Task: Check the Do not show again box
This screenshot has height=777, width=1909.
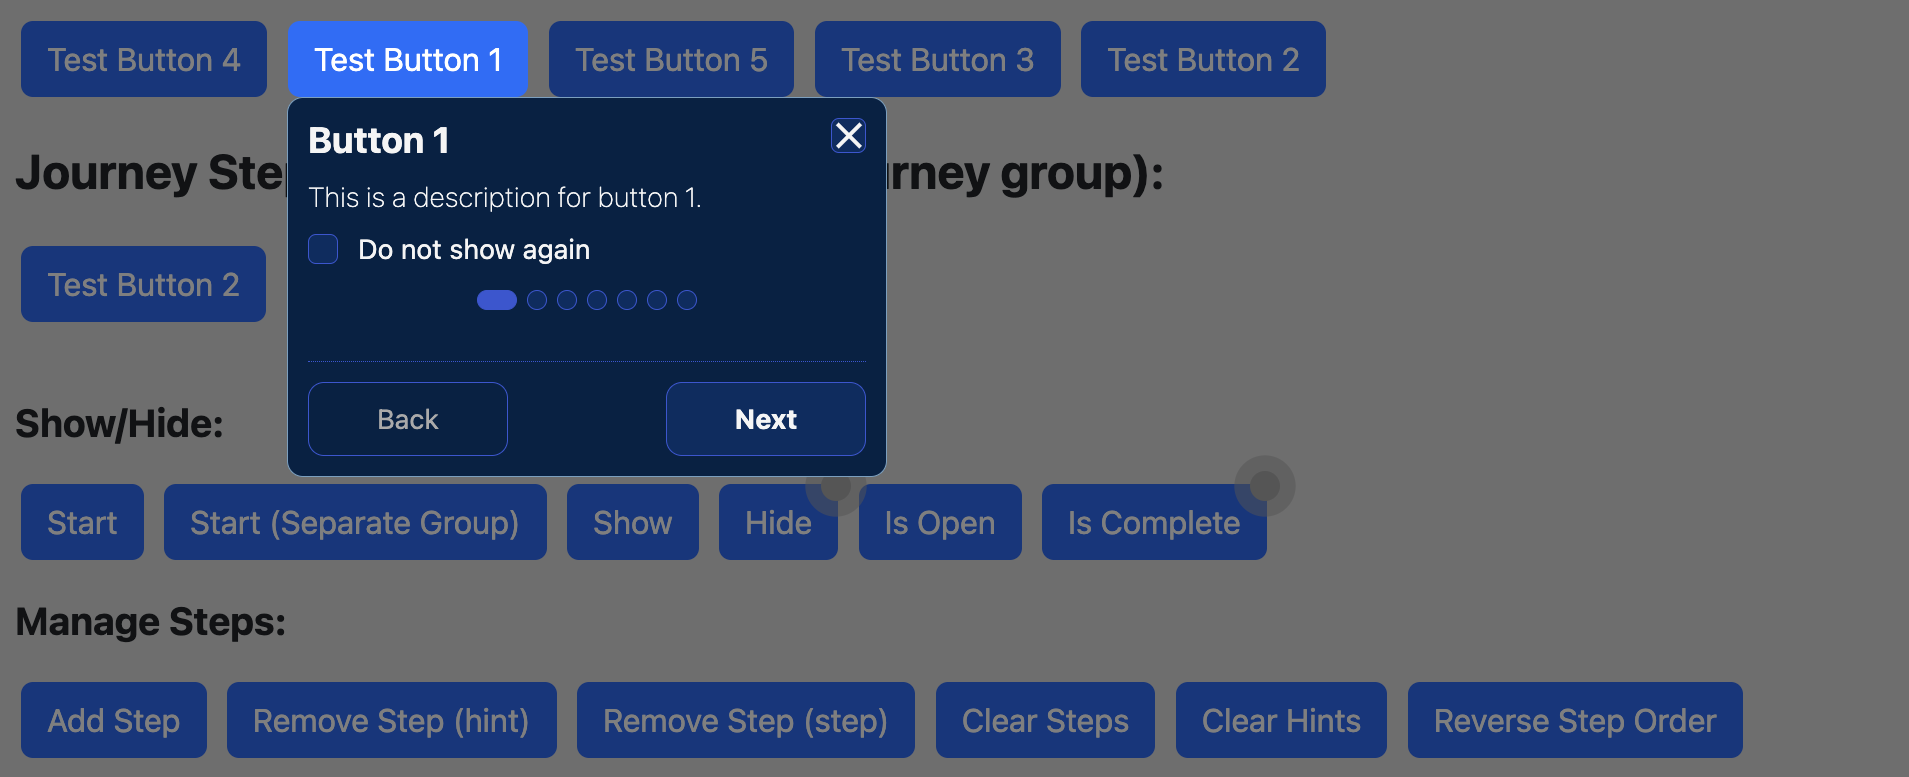Action: pyautogui.click(x=323, y=249)
